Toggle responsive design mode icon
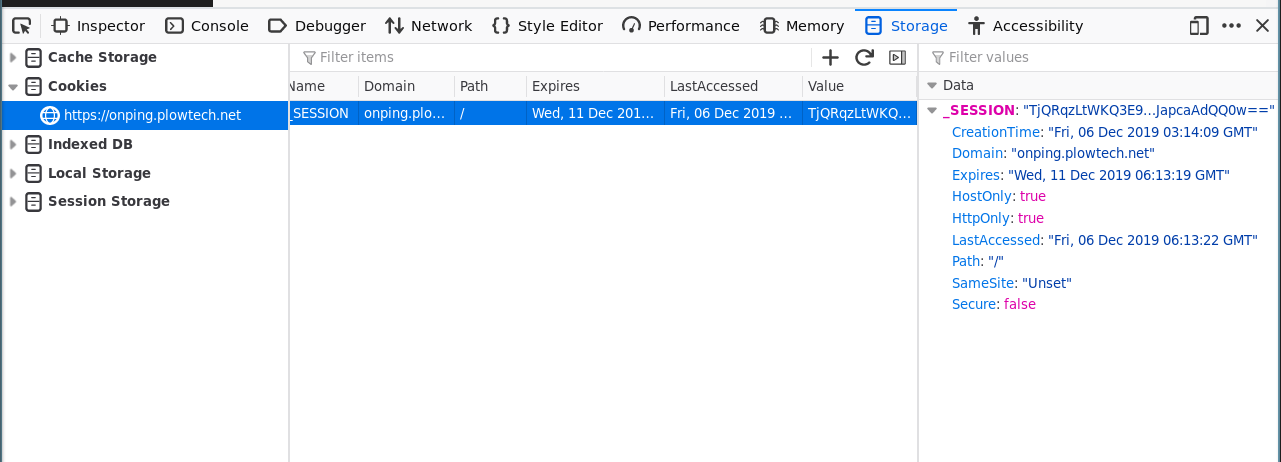1281x462 pixels. coord(1198,26)
